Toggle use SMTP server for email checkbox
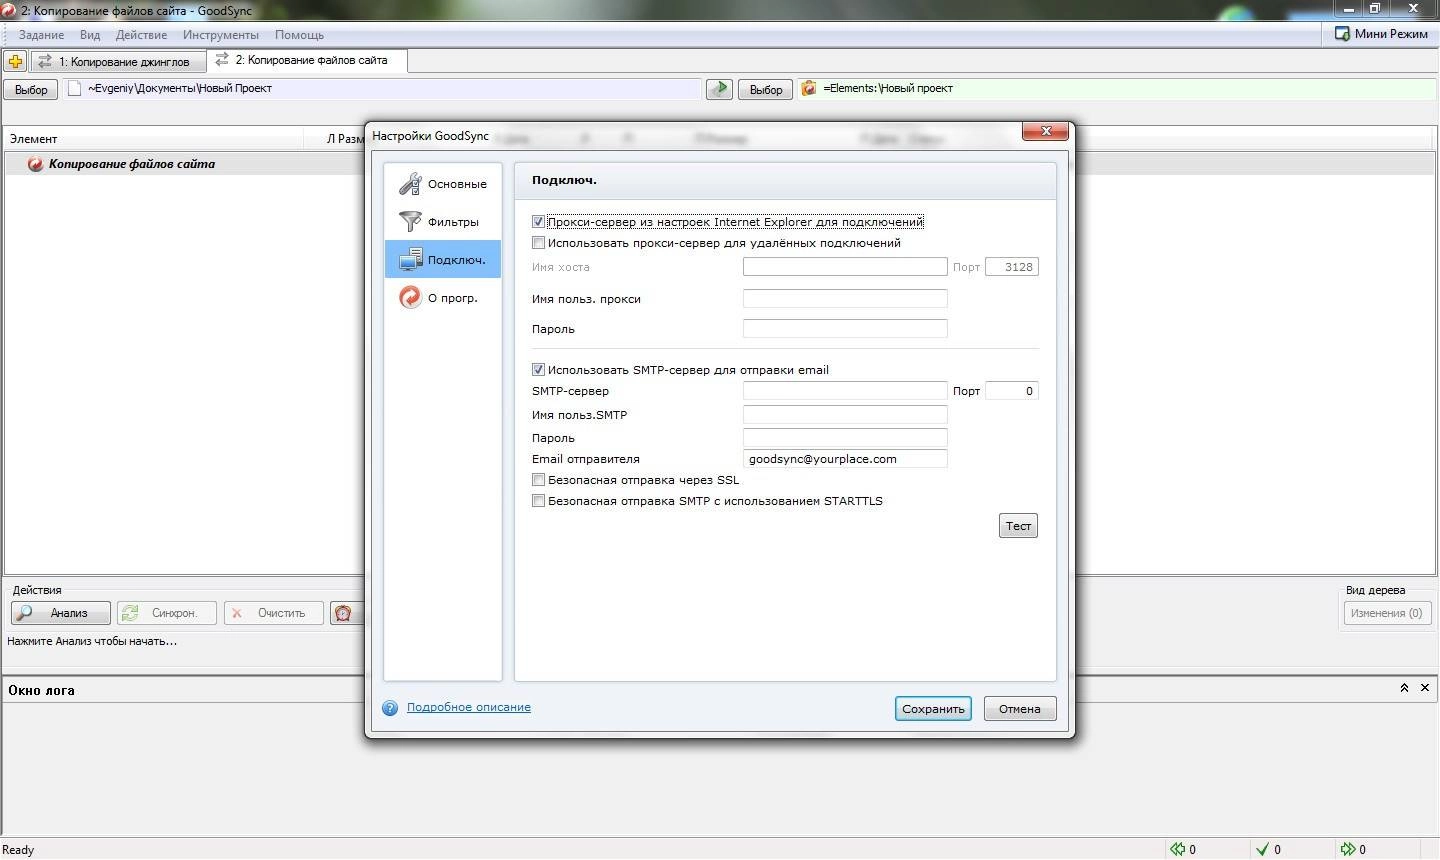 click(538, 370)
